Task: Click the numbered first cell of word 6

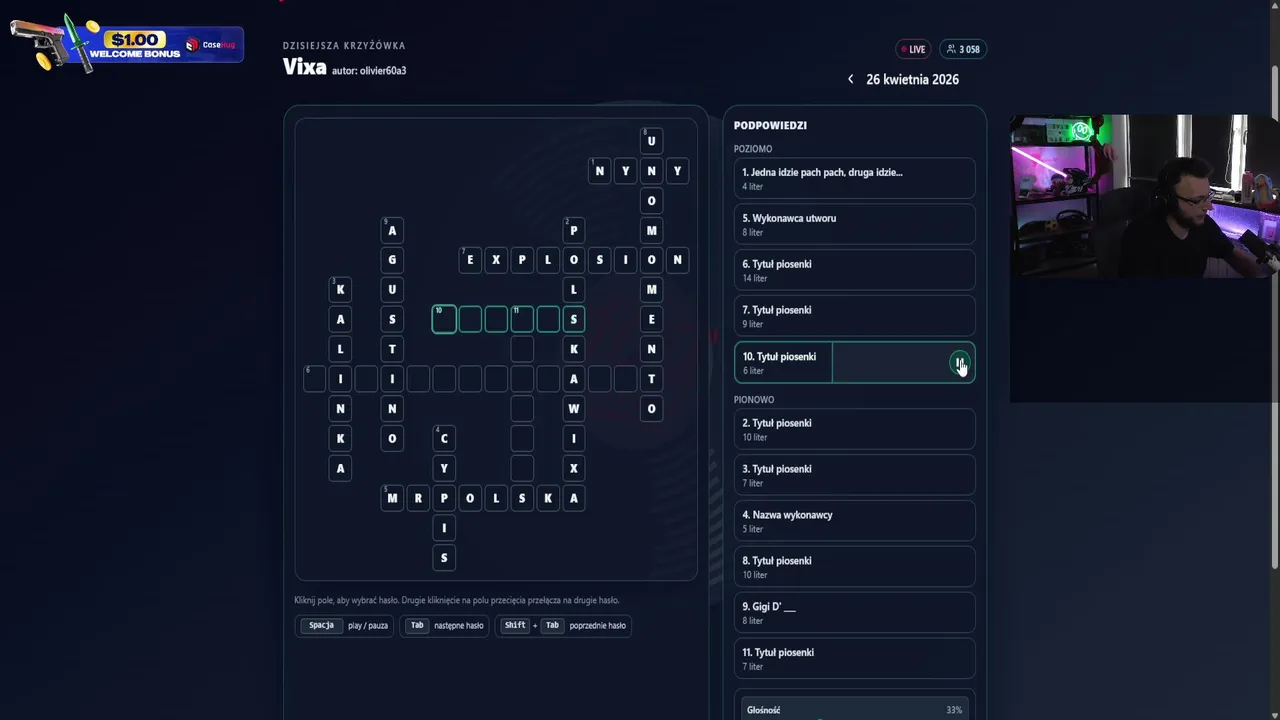Action: [315, 379]
